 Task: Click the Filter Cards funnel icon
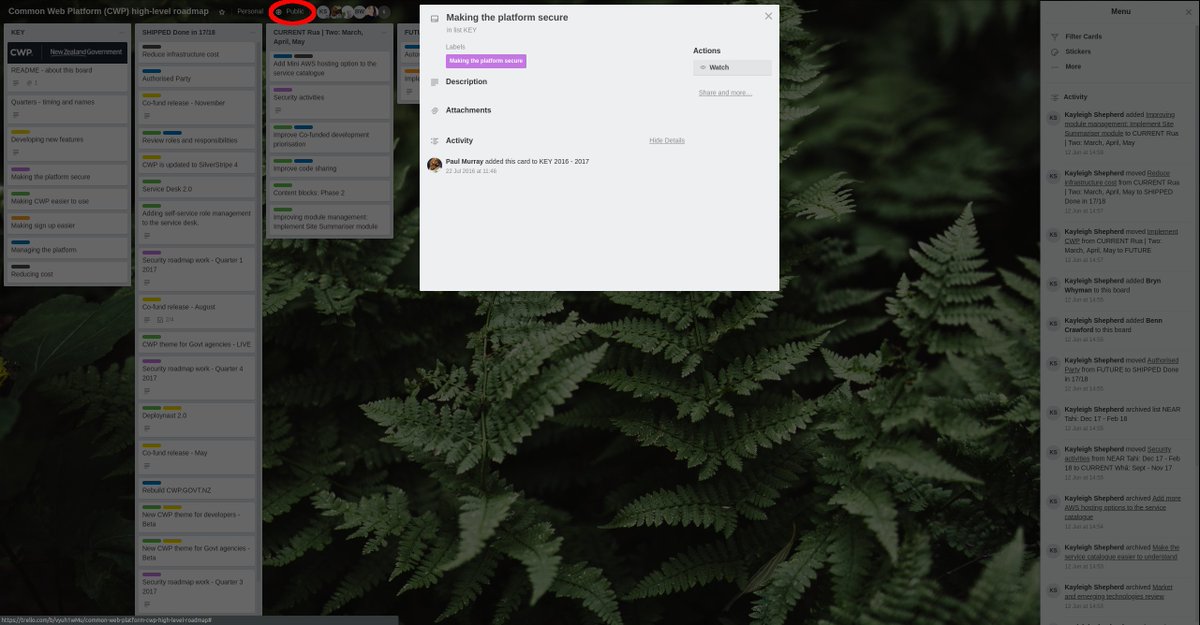[x=1054, y=37]
